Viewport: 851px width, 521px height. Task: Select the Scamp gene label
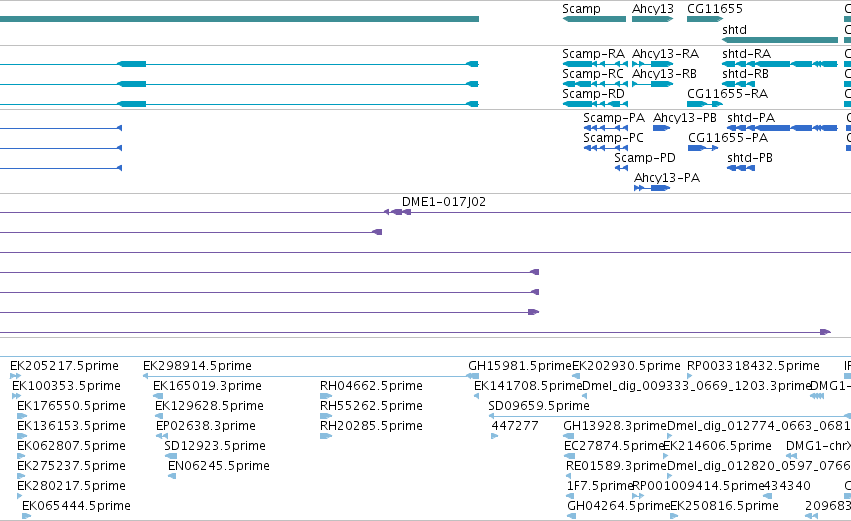581,9
